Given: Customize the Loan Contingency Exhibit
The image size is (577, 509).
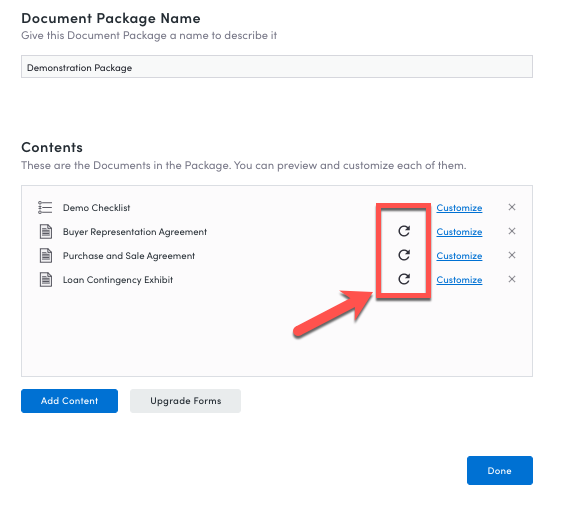Looking at the screenshot, I should click(459, 279).
